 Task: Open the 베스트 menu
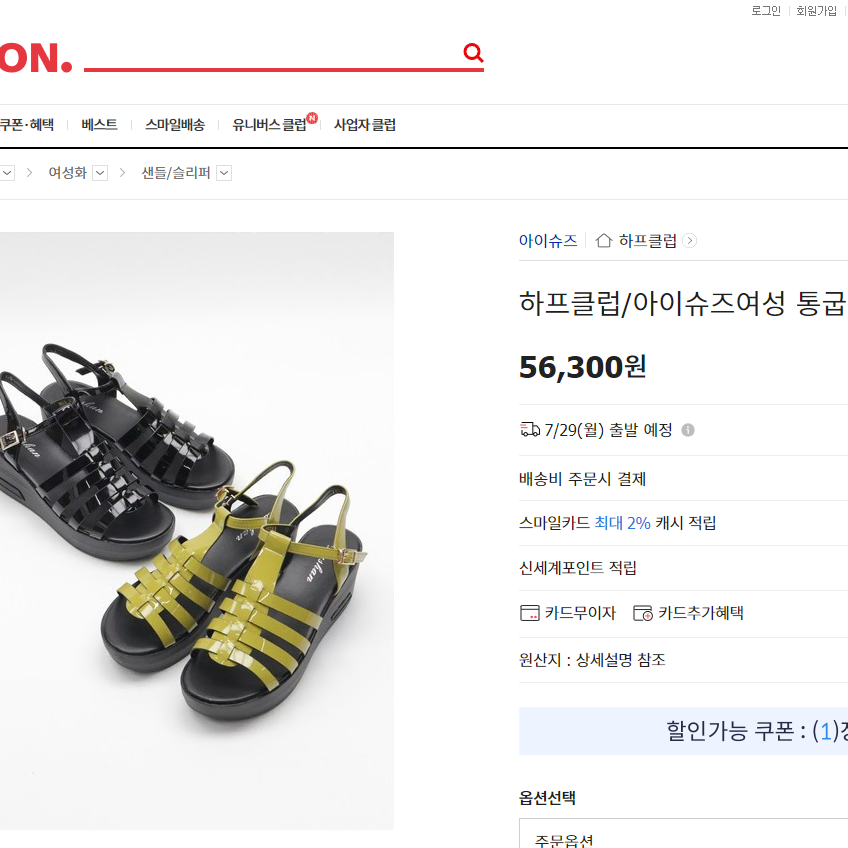coord(100,125)
